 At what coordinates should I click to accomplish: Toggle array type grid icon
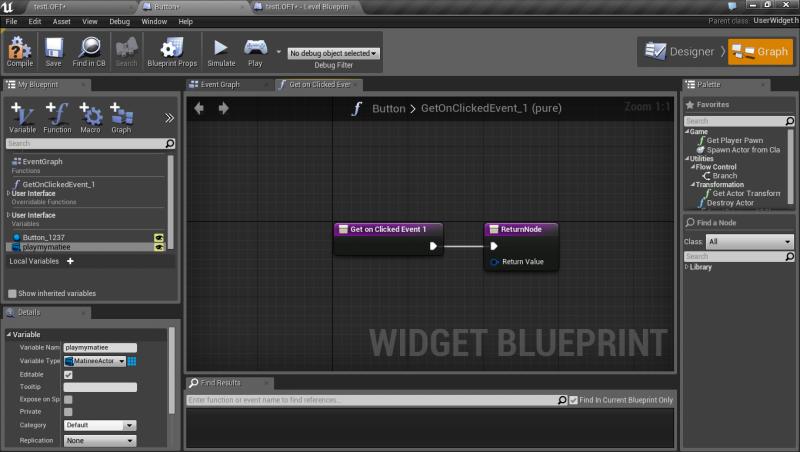pos(132,361)
